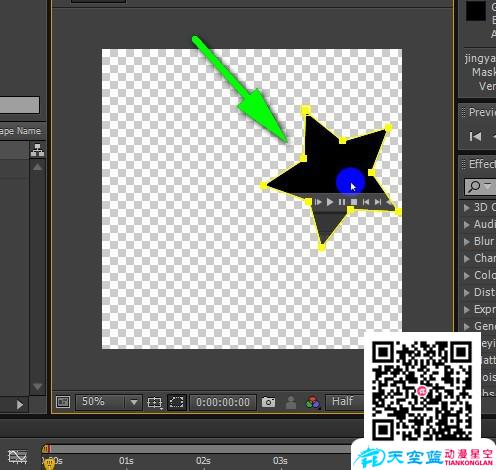This screenshot has width=496, height=470.
Task: Toggle mask and shape path visibility
Action: click(176, 402)
